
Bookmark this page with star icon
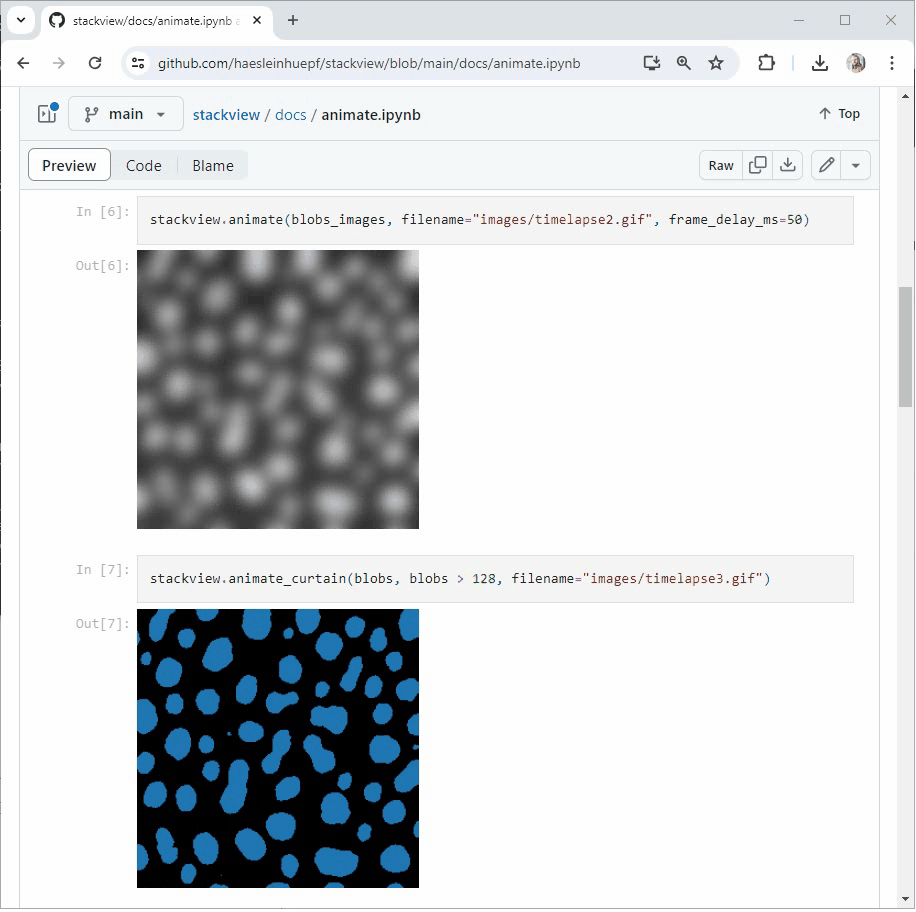(x=716, y=63)
